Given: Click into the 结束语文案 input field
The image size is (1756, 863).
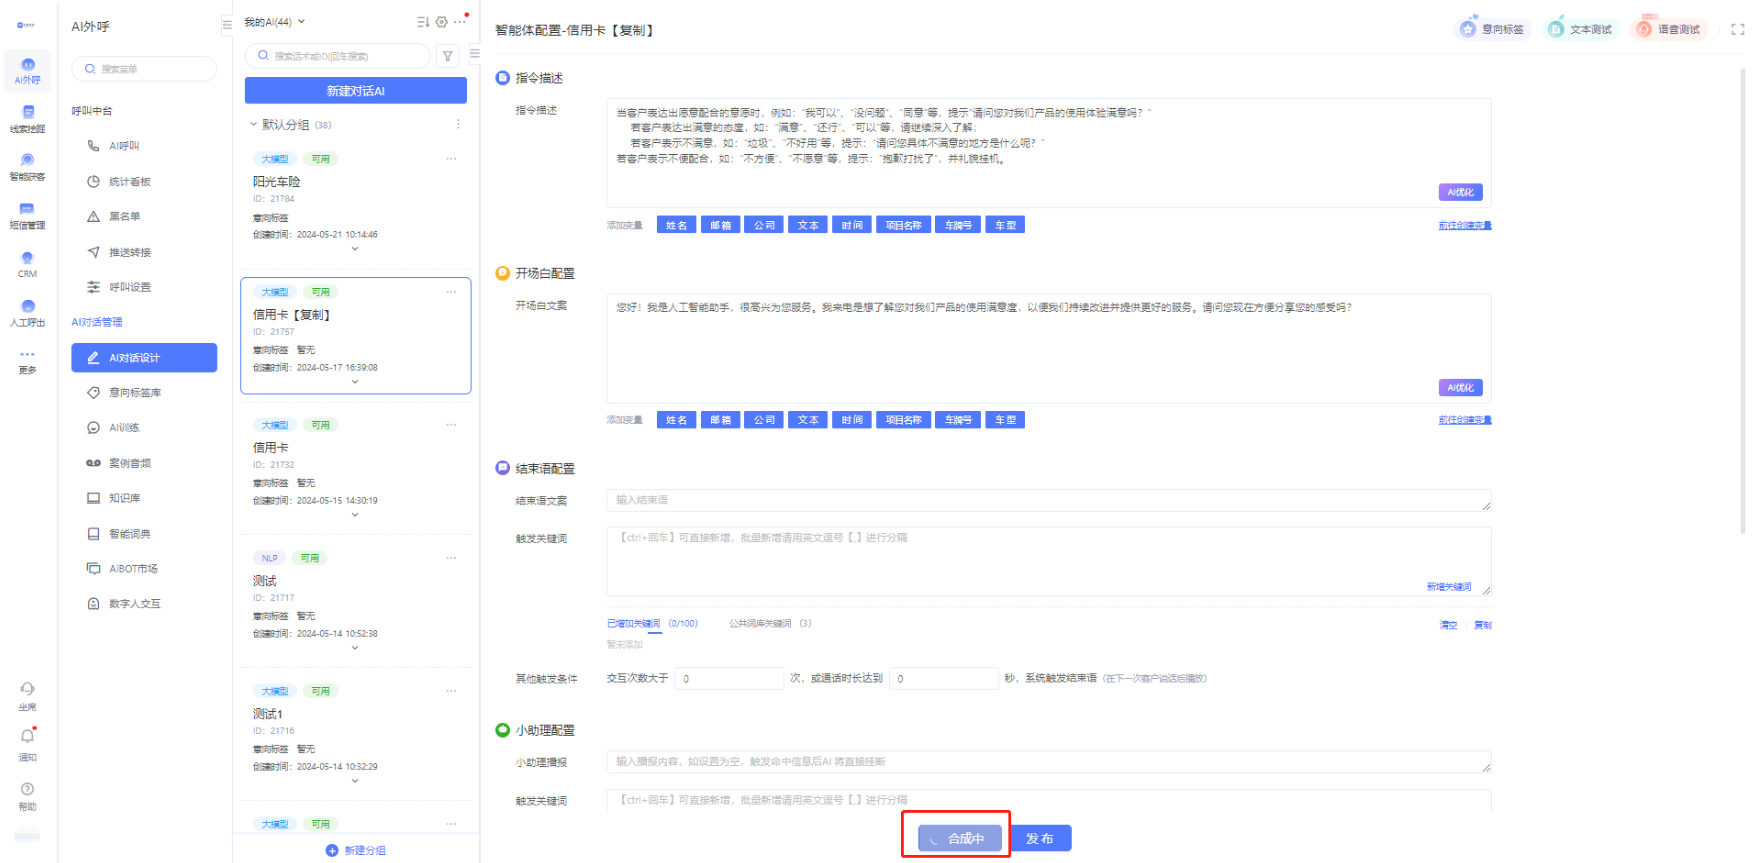Looking at the screenshot, I should (x=1047, y=500).
